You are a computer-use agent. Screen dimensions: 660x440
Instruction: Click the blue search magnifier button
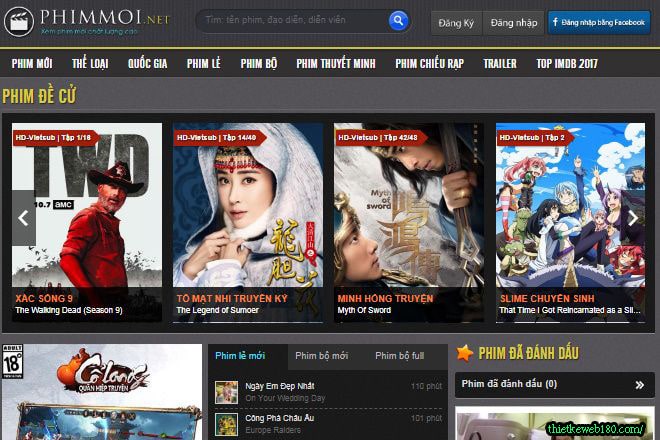pyautogui.click(x=398, y=20)
